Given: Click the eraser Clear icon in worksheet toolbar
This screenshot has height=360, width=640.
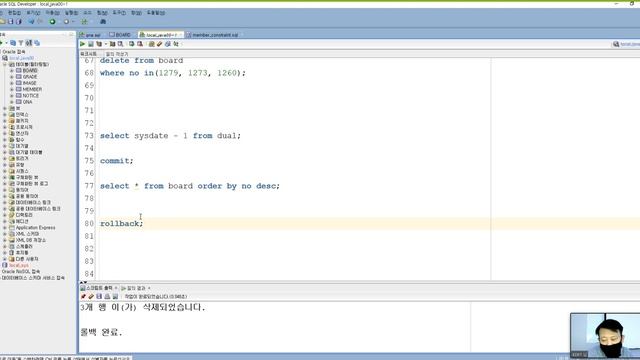Looking at the screenshot, I should [x=160, y=44].
